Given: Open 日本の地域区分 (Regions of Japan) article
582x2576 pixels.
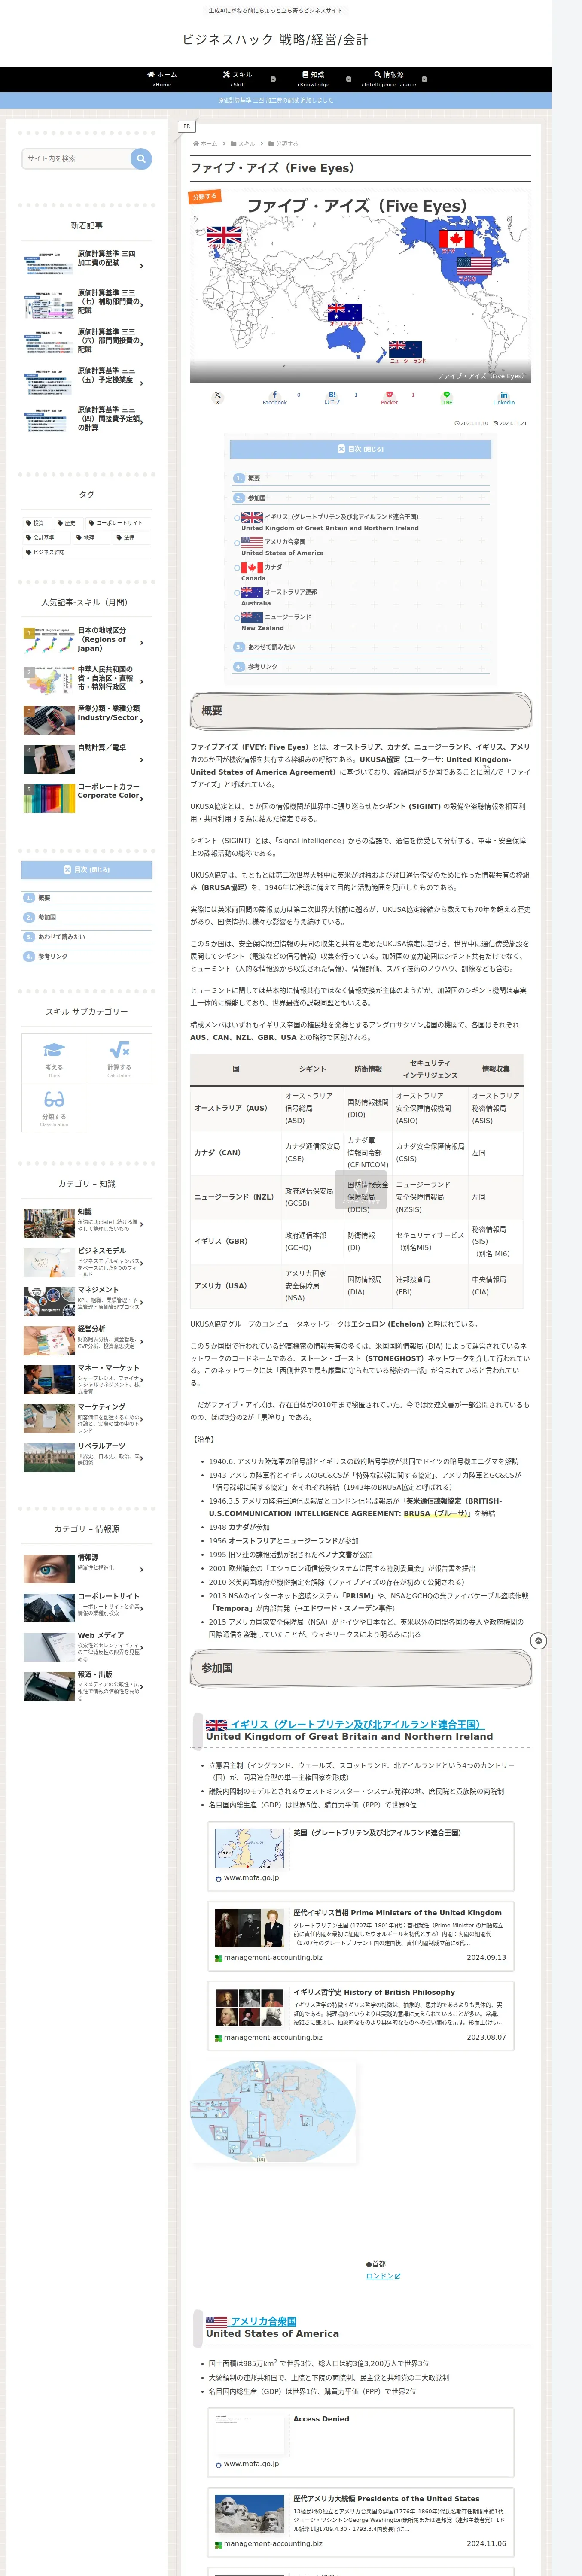Looking at the screenshot, I should pyautogui.click(x=87, y=640).
